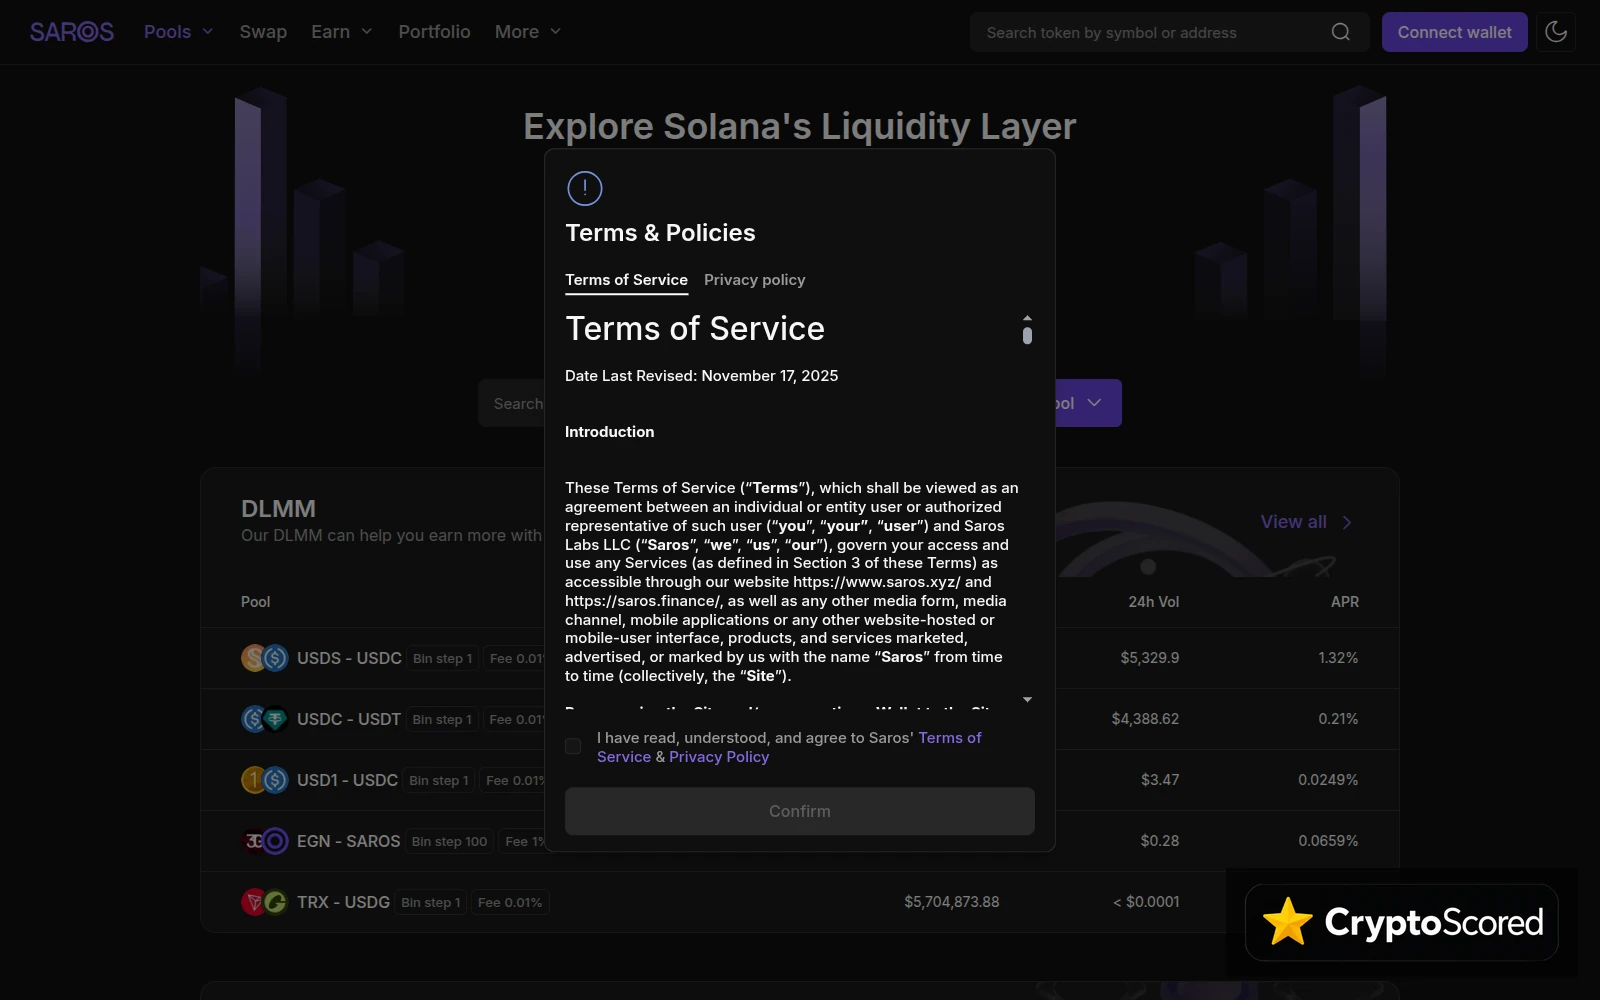
Task: Click the pool Search field
Action: [512, 403]
